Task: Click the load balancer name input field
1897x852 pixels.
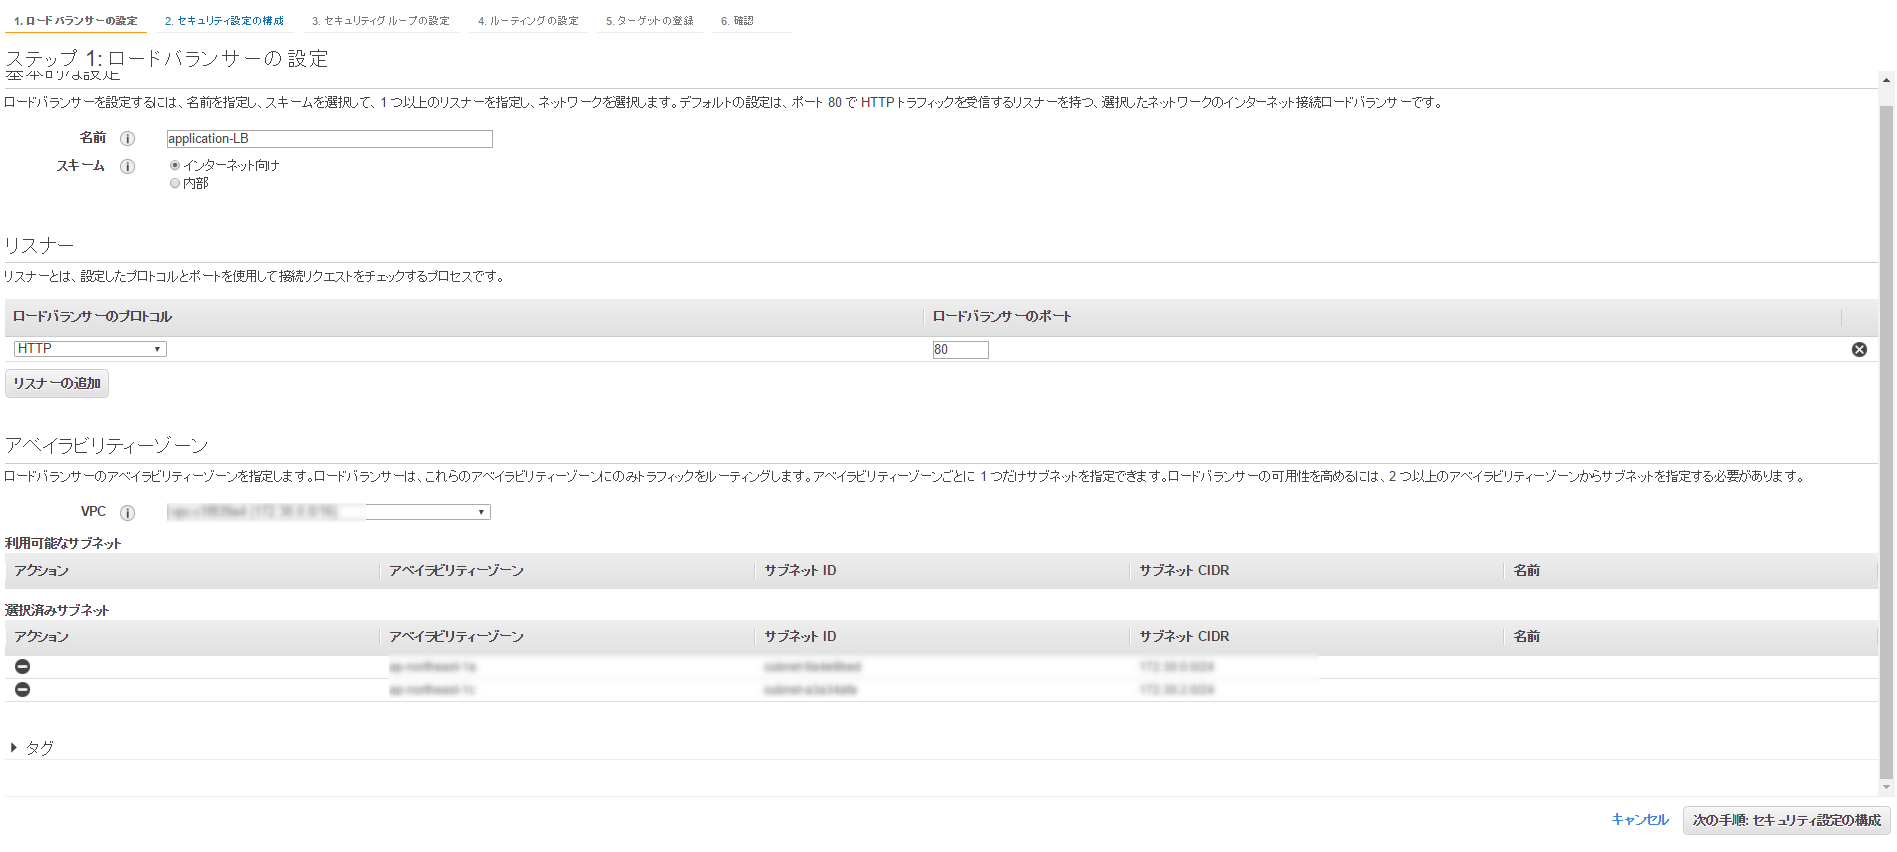Action: [x=329, y=139]
